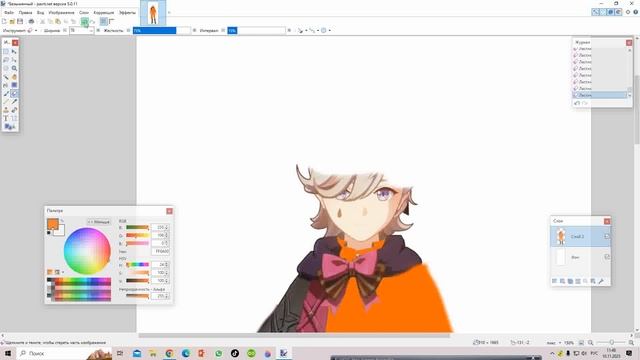Select the Pan hand tool
Image resolution: width=640 pixels, height=360 pixels.
point(14,77)
